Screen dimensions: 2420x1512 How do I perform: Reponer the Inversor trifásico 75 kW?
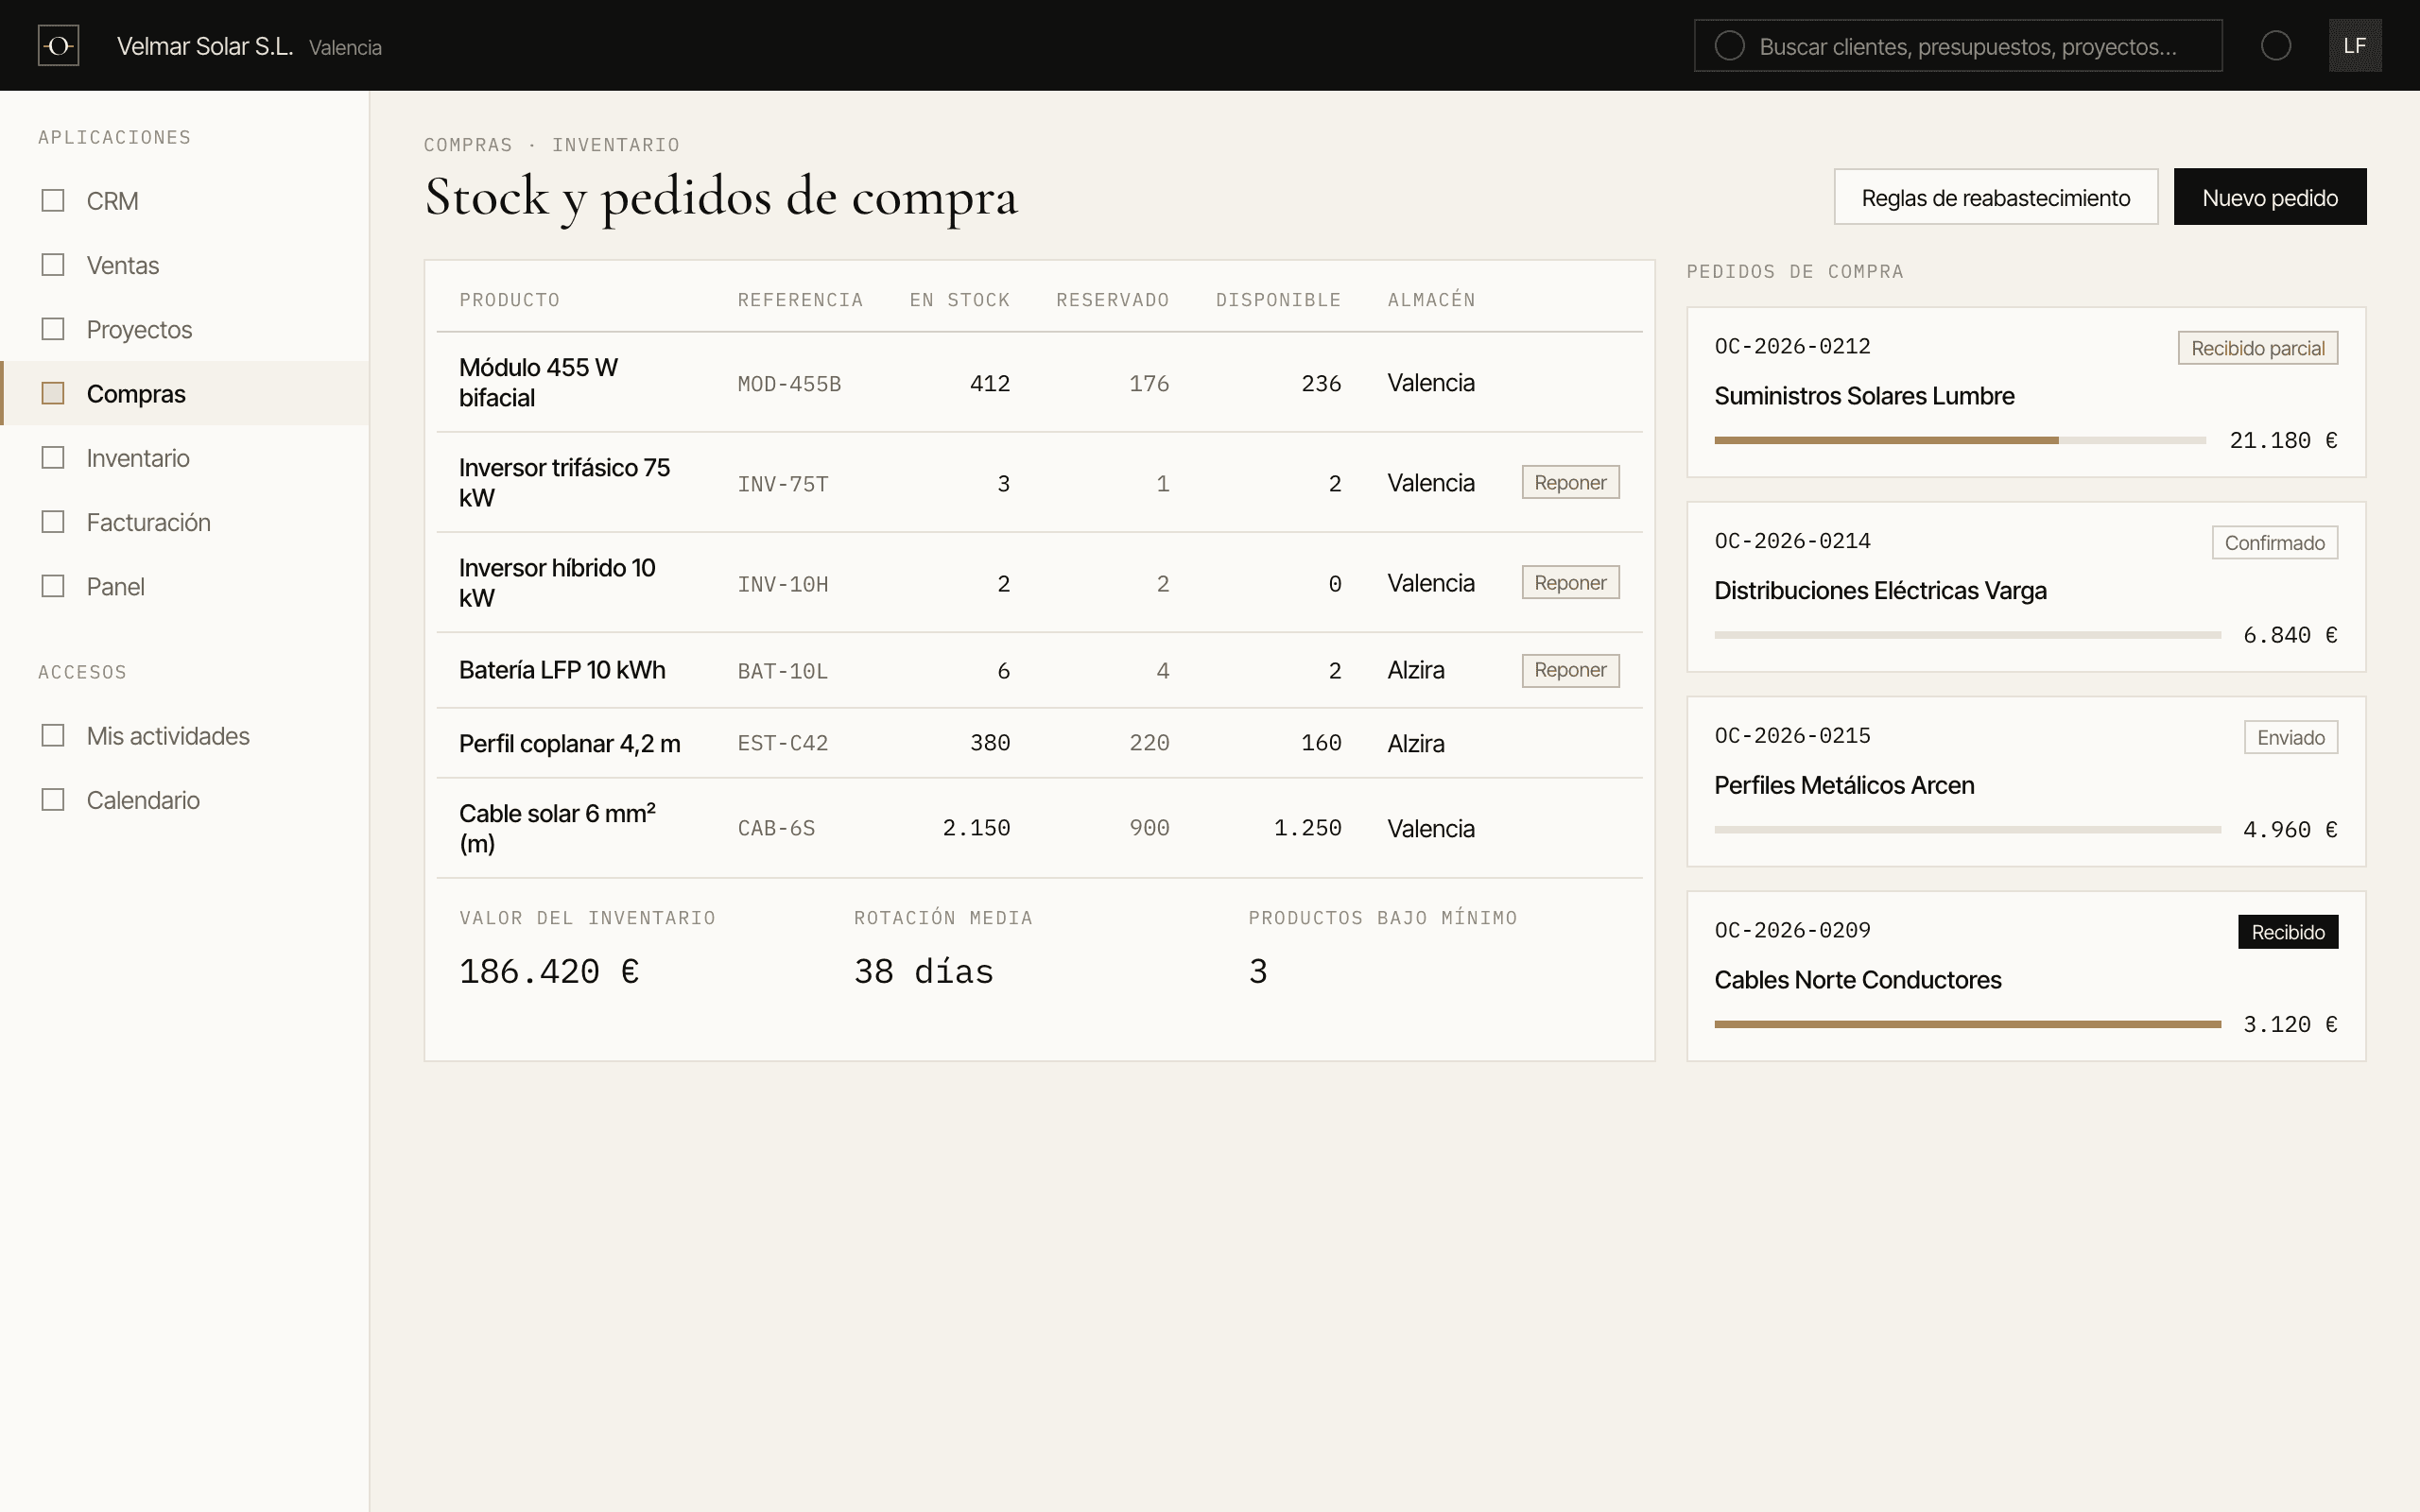coord(1570,482)
